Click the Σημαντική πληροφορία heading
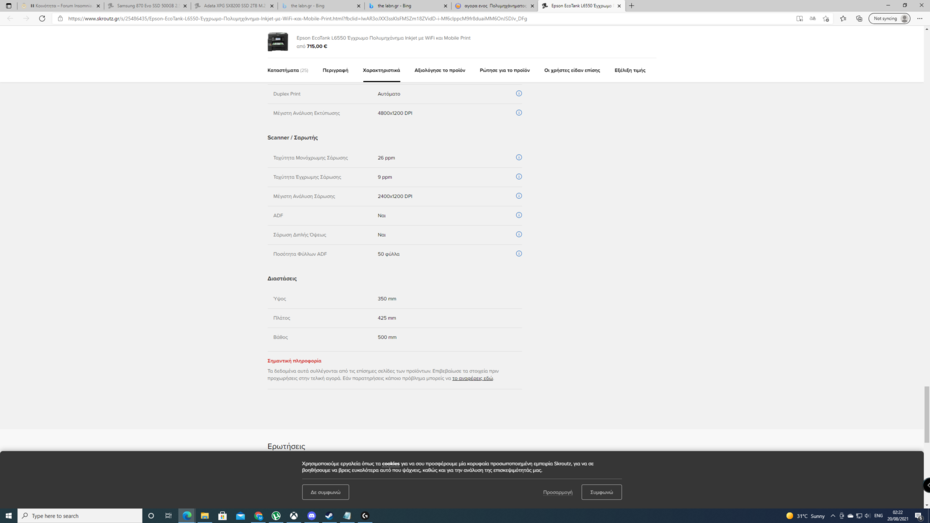930x523 pixels. 294,361
